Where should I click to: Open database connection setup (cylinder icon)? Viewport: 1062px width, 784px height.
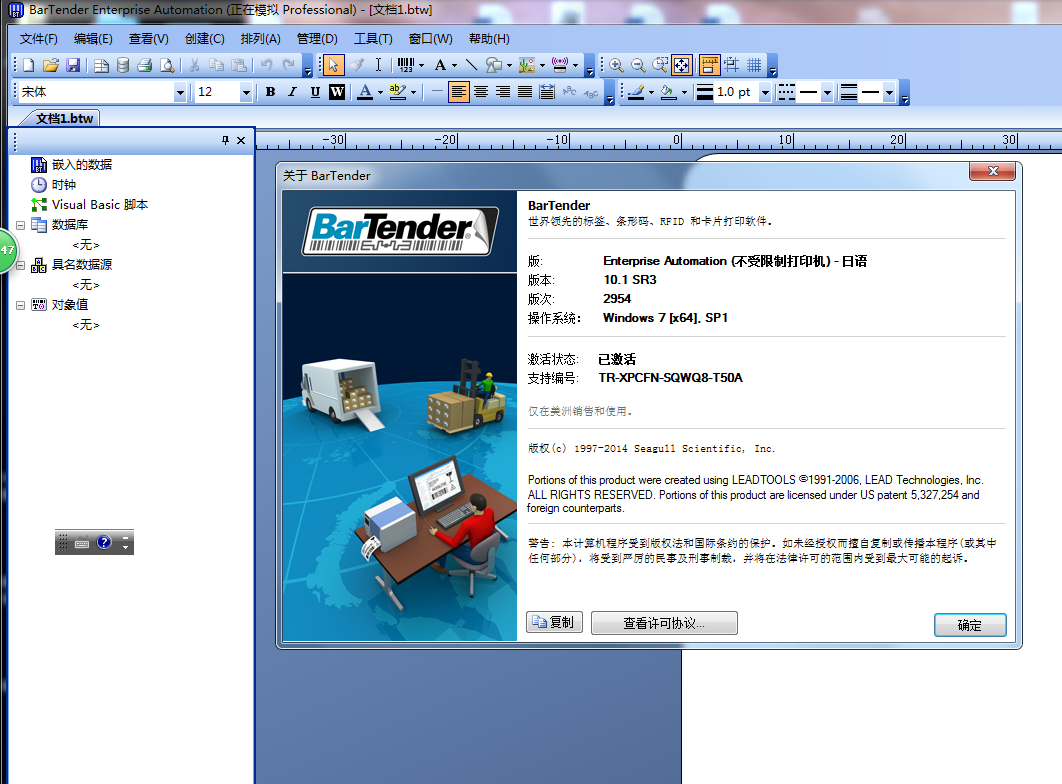coord(123,65)
